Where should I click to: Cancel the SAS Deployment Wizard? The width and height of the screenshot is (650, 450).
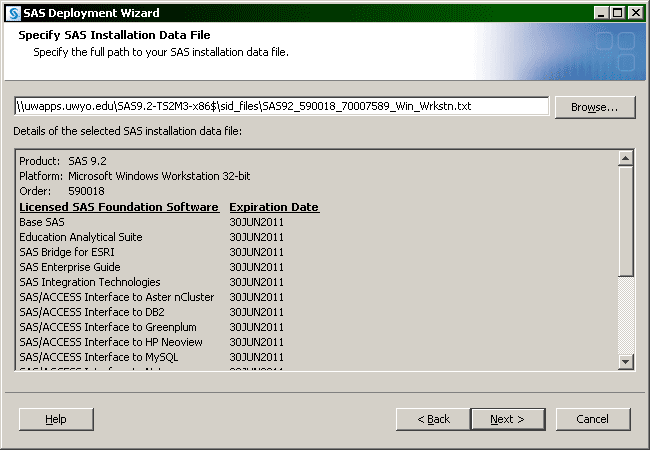pyautogui.click(x=593, y=419)
